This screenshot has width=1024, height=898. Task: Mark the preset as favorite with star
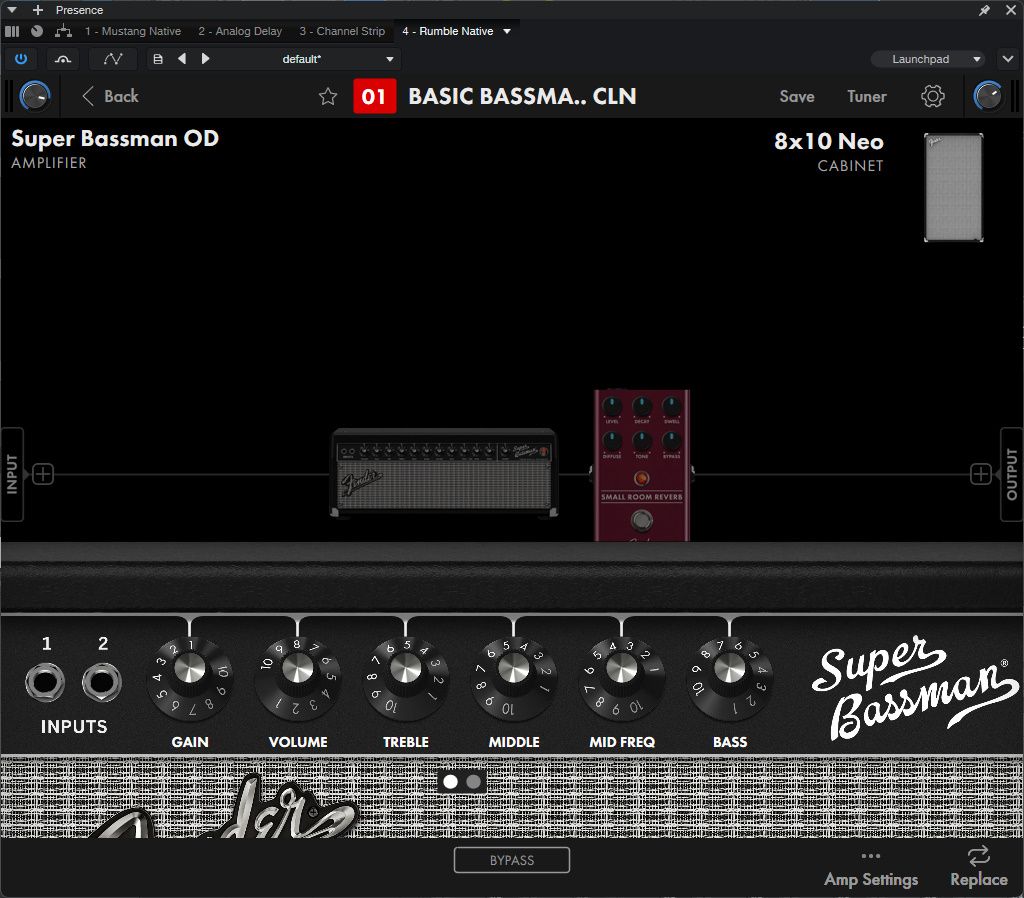click(328, 97)
